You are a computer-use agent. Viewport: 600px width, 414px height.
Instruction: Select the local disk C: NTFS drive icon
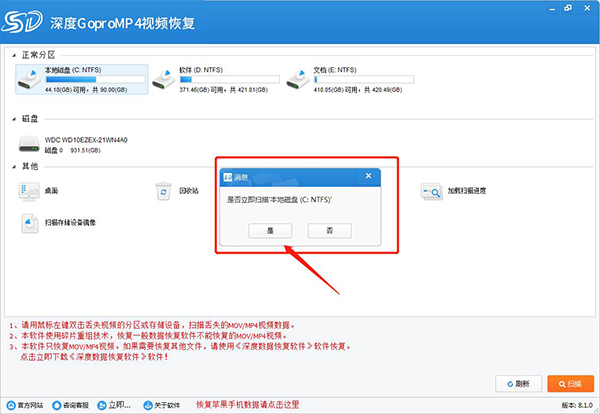pos(29,79)
